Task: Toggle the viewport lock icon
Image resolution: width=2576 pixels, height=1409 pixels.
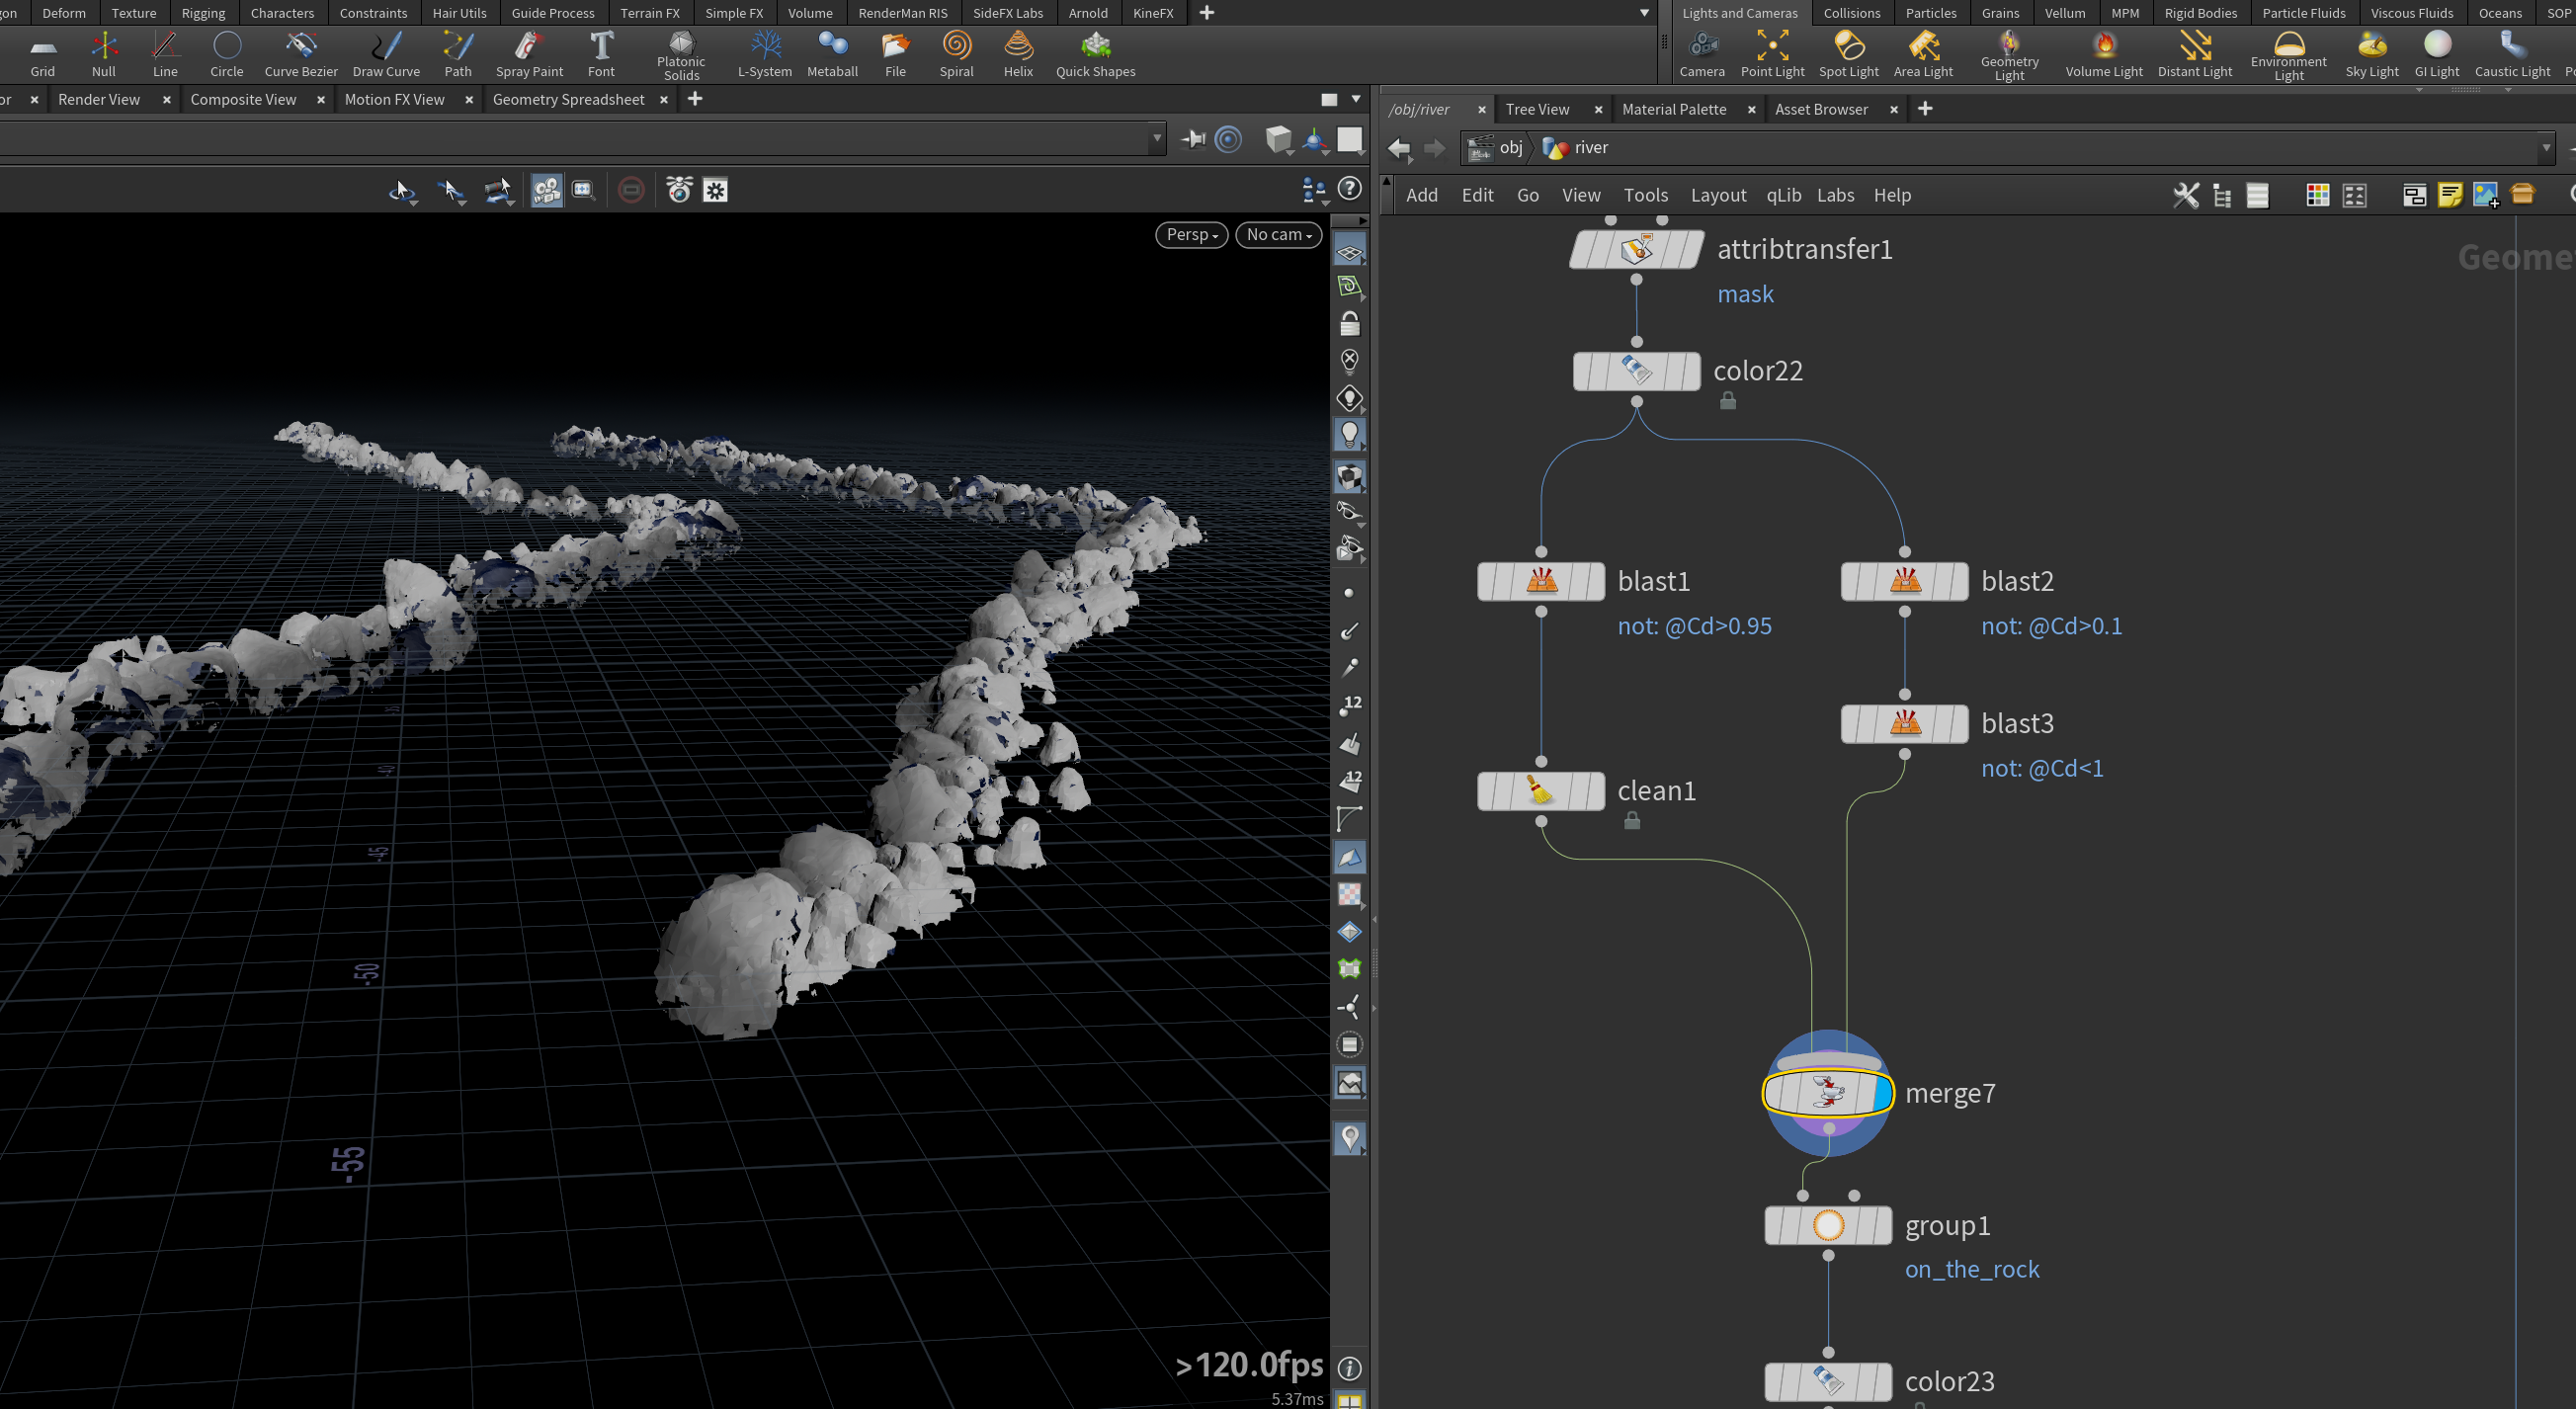Action: pyautogui.click(x=1349, y=324)
